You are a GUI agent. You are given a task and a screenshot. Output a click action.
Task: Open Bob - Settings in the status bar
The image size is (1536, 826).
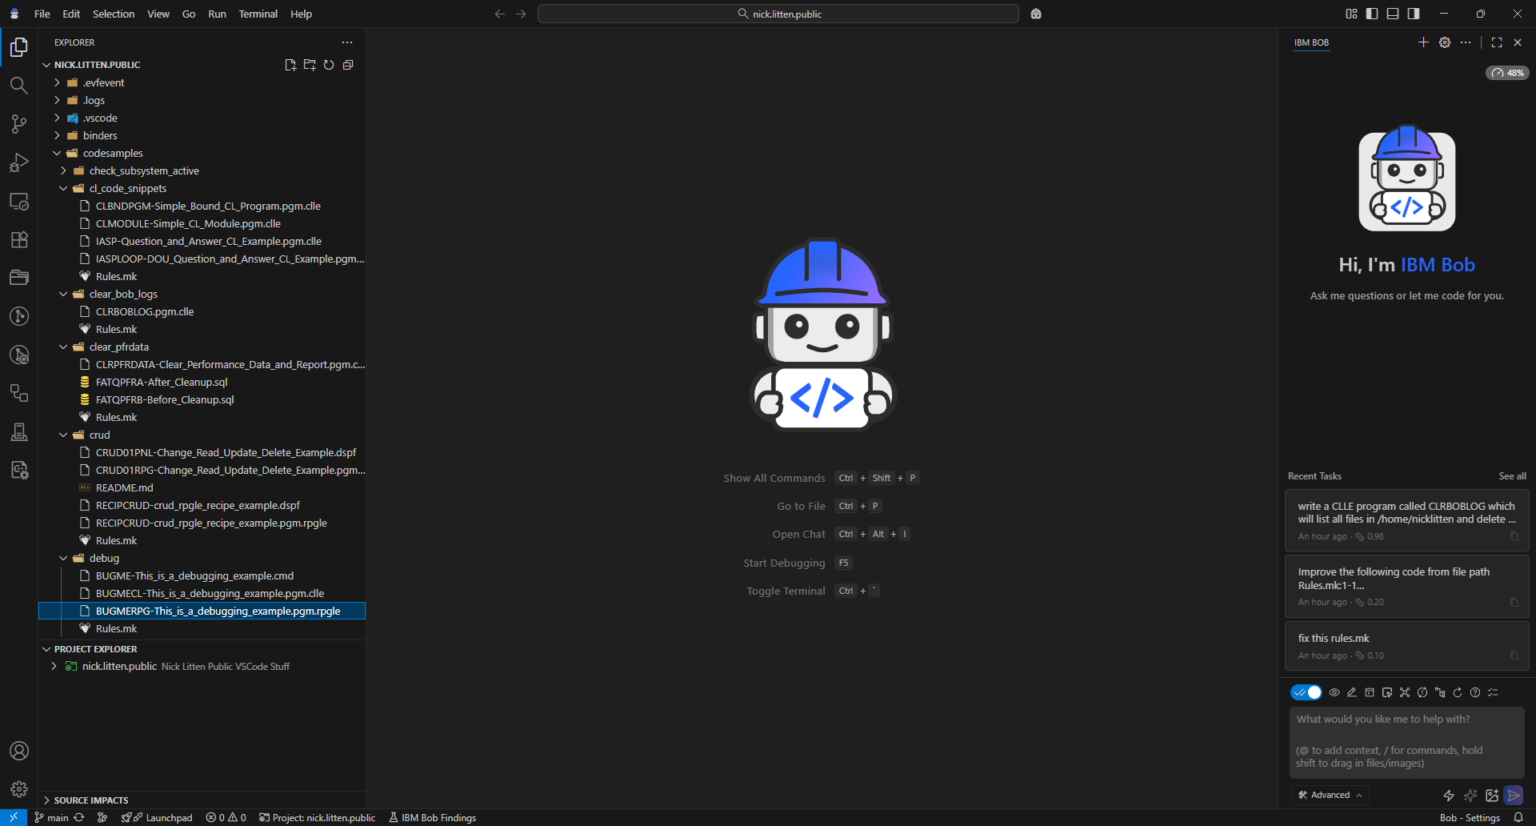(1469, 818)
